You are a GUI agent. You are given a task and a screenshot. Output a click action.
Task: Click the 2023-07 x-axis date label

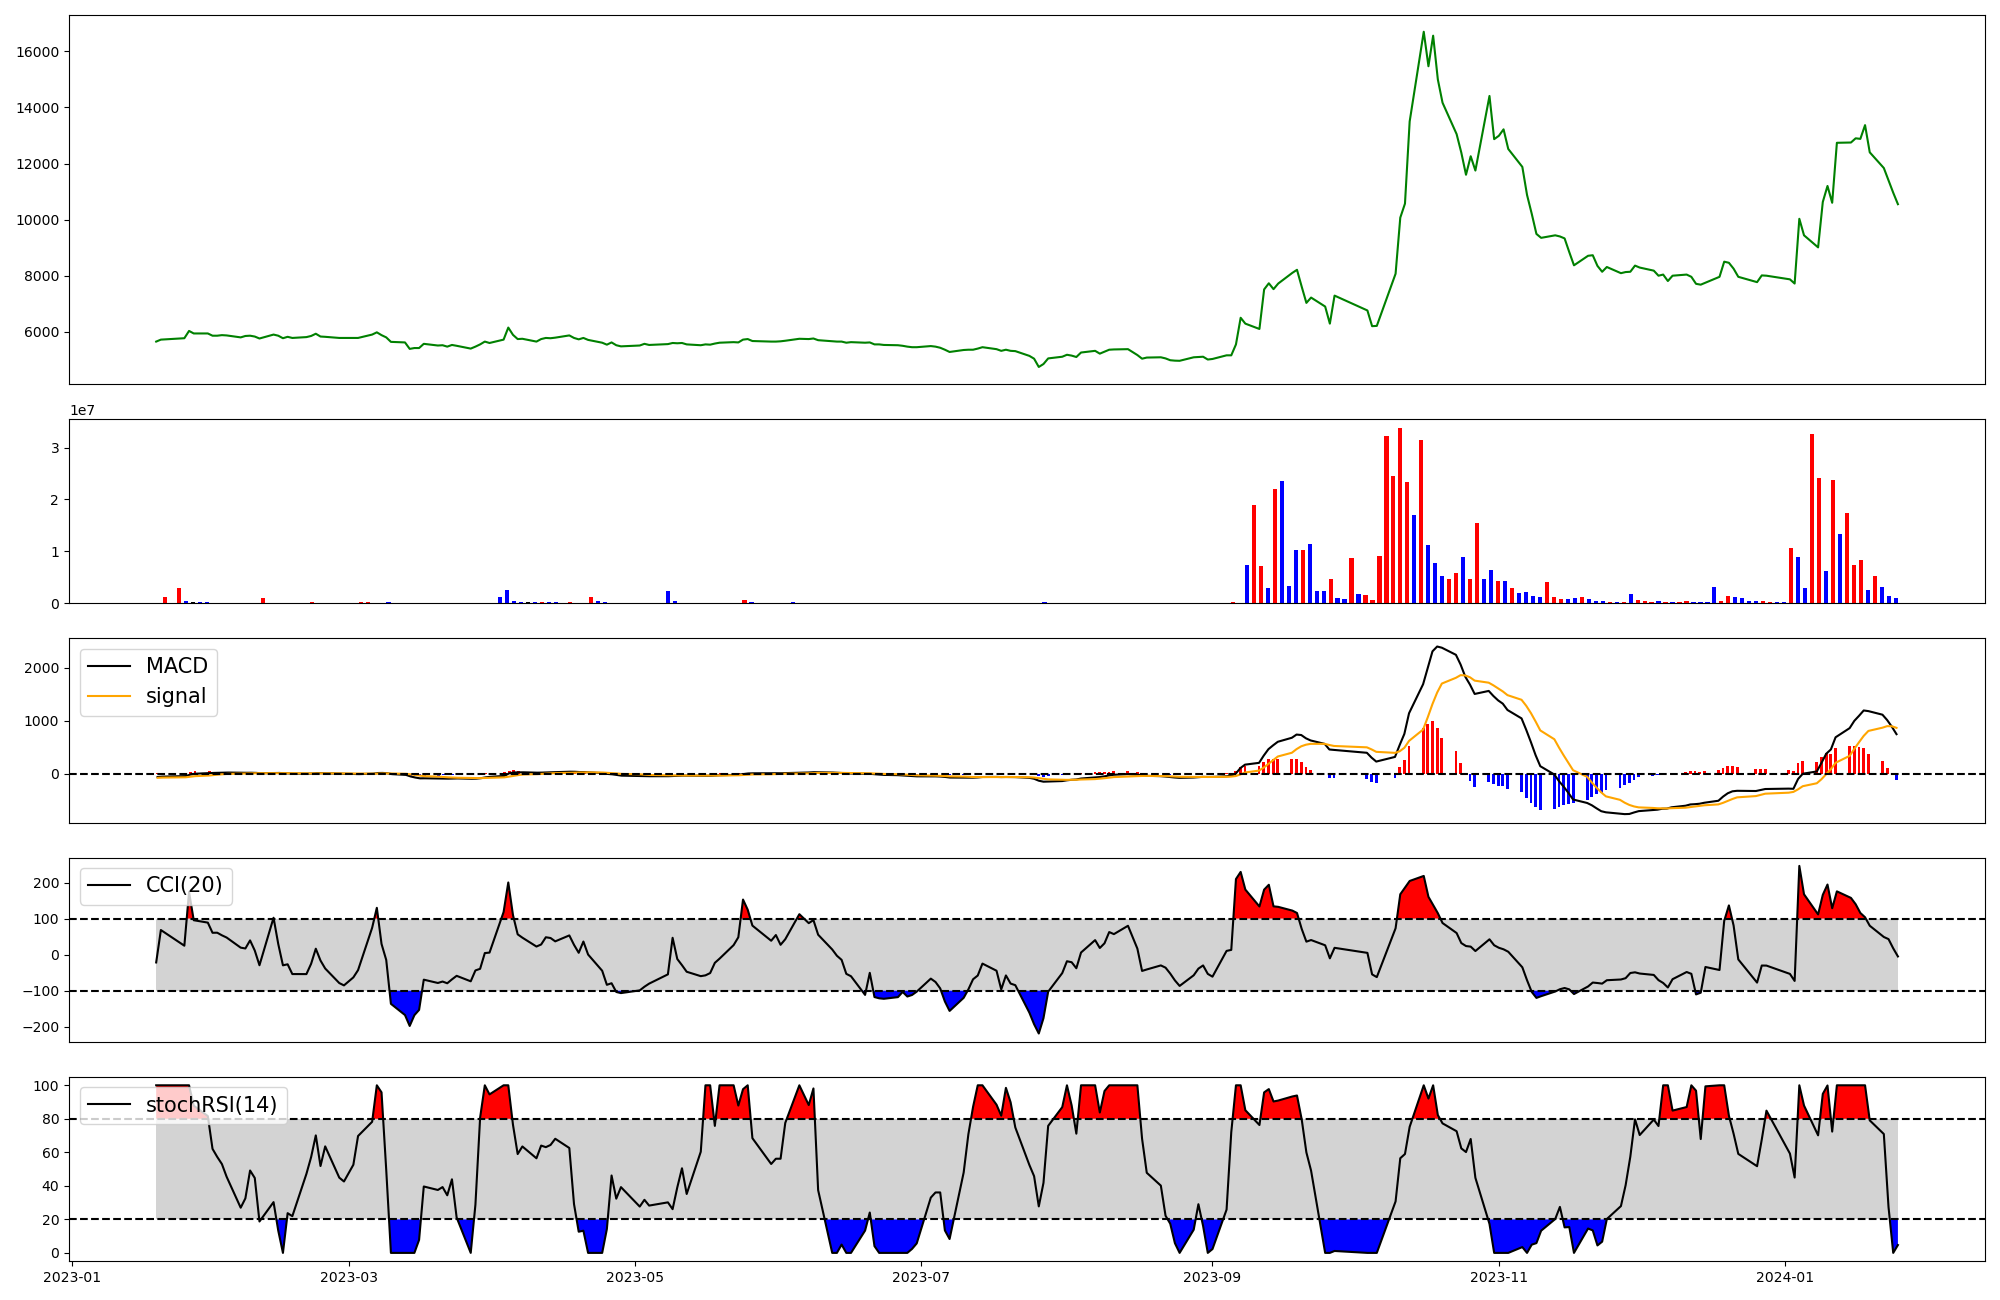[921, 1276]
